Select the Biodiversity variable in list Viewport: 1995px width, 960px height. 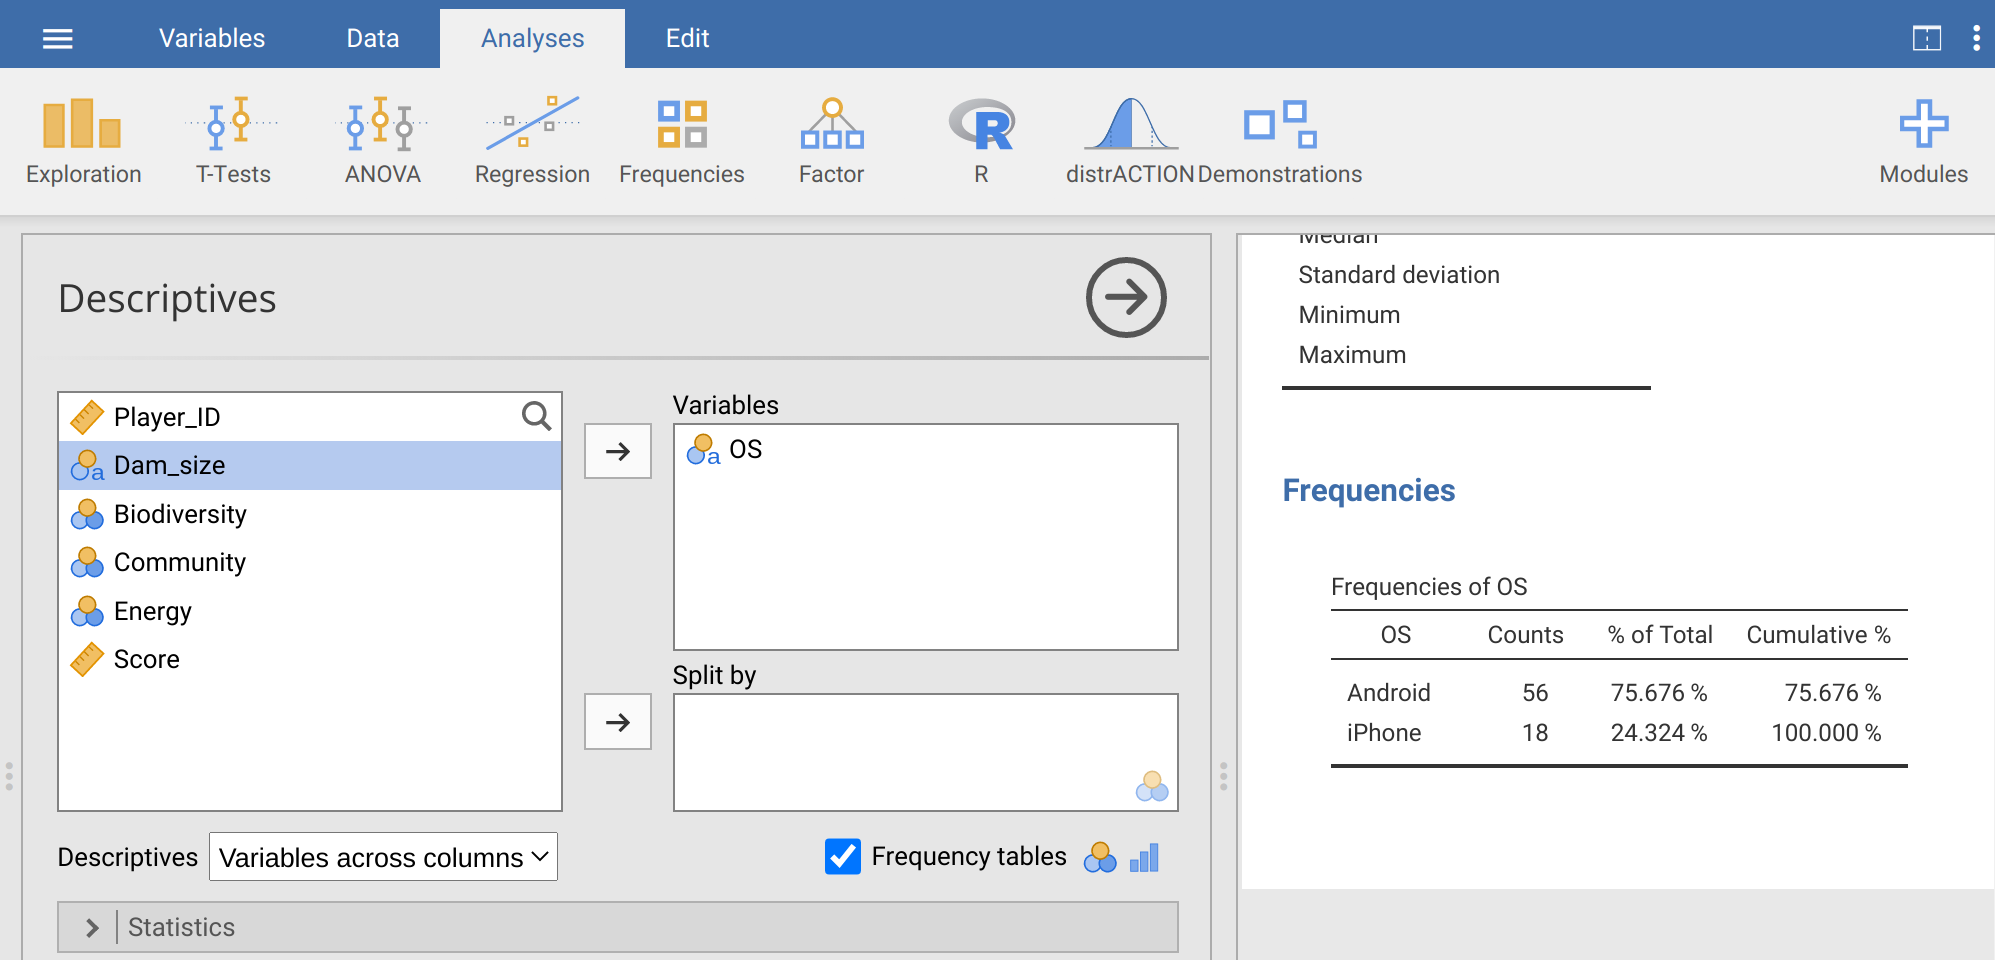tap(180, 514)
